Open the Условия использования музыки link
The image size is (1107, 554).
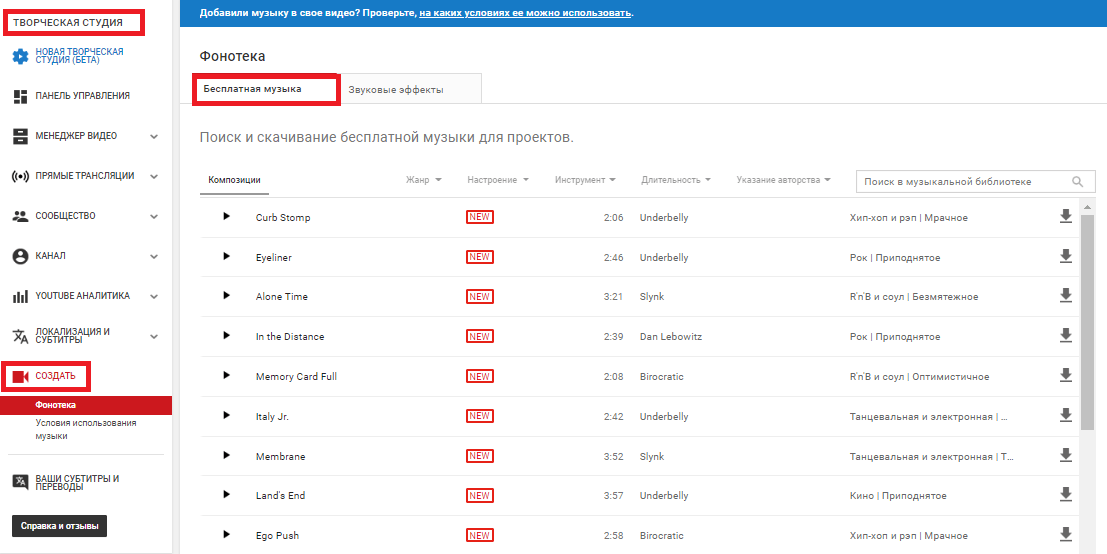85,429
